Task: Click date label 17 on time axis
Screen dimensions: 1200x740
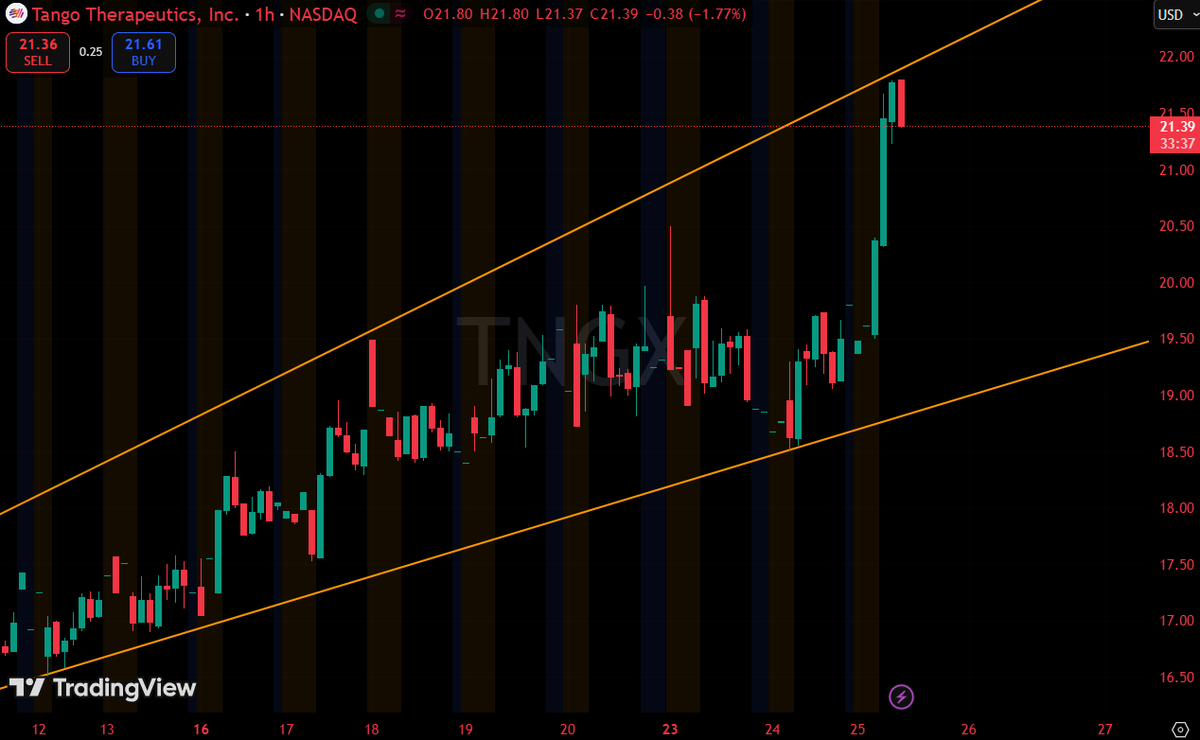Action: pos(286,729)
